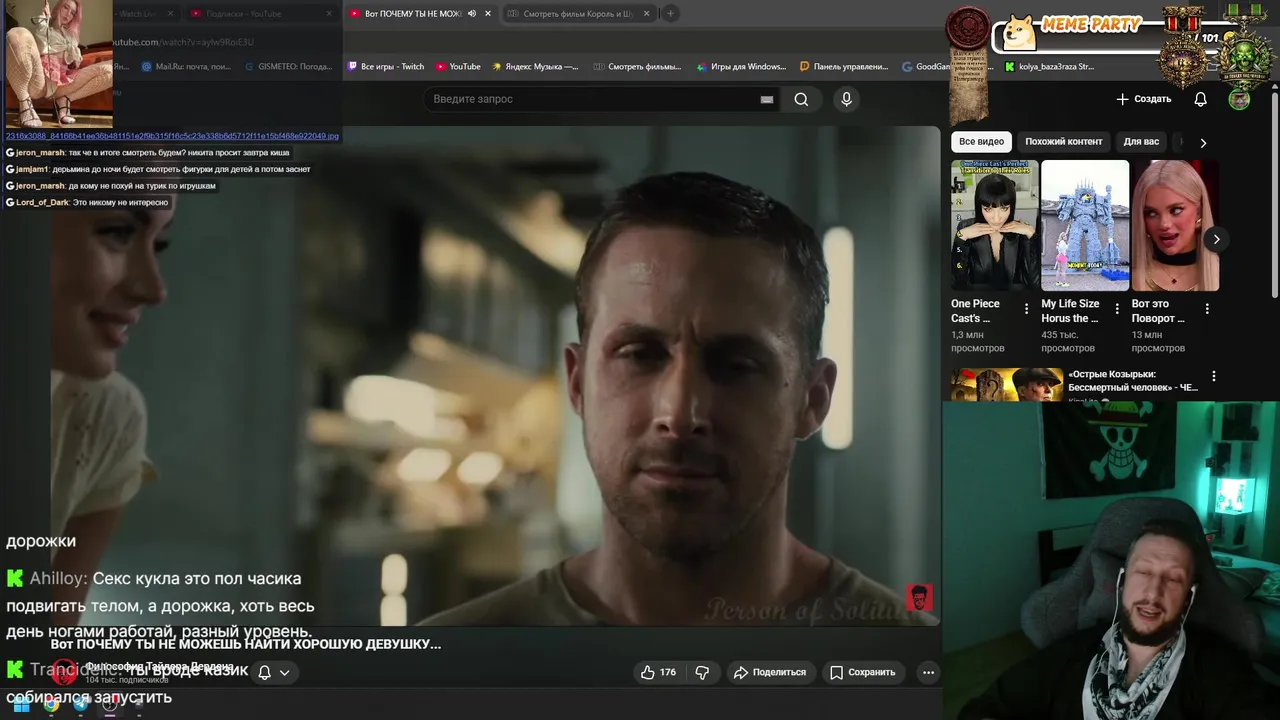Switch to Смотреть фильм Король browser tab
This screenshot has height=720, width=1280.
[578, 14]
